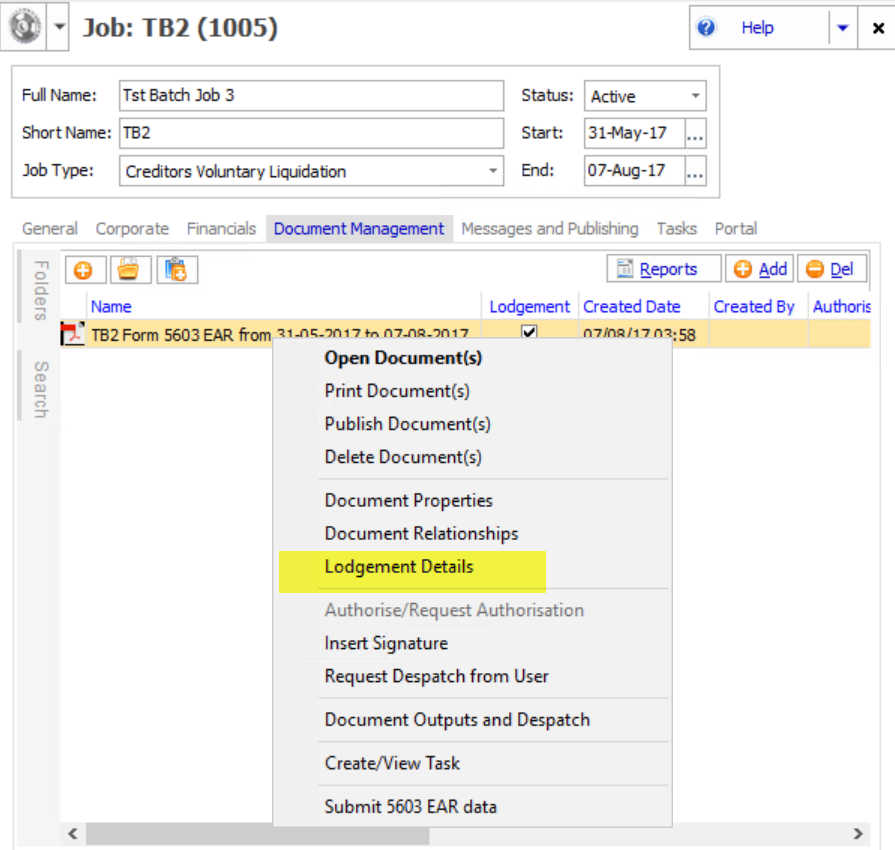Screen dimensions: 895x850
Task: Click the application gear logo icon
Action: tap(24, 27)
